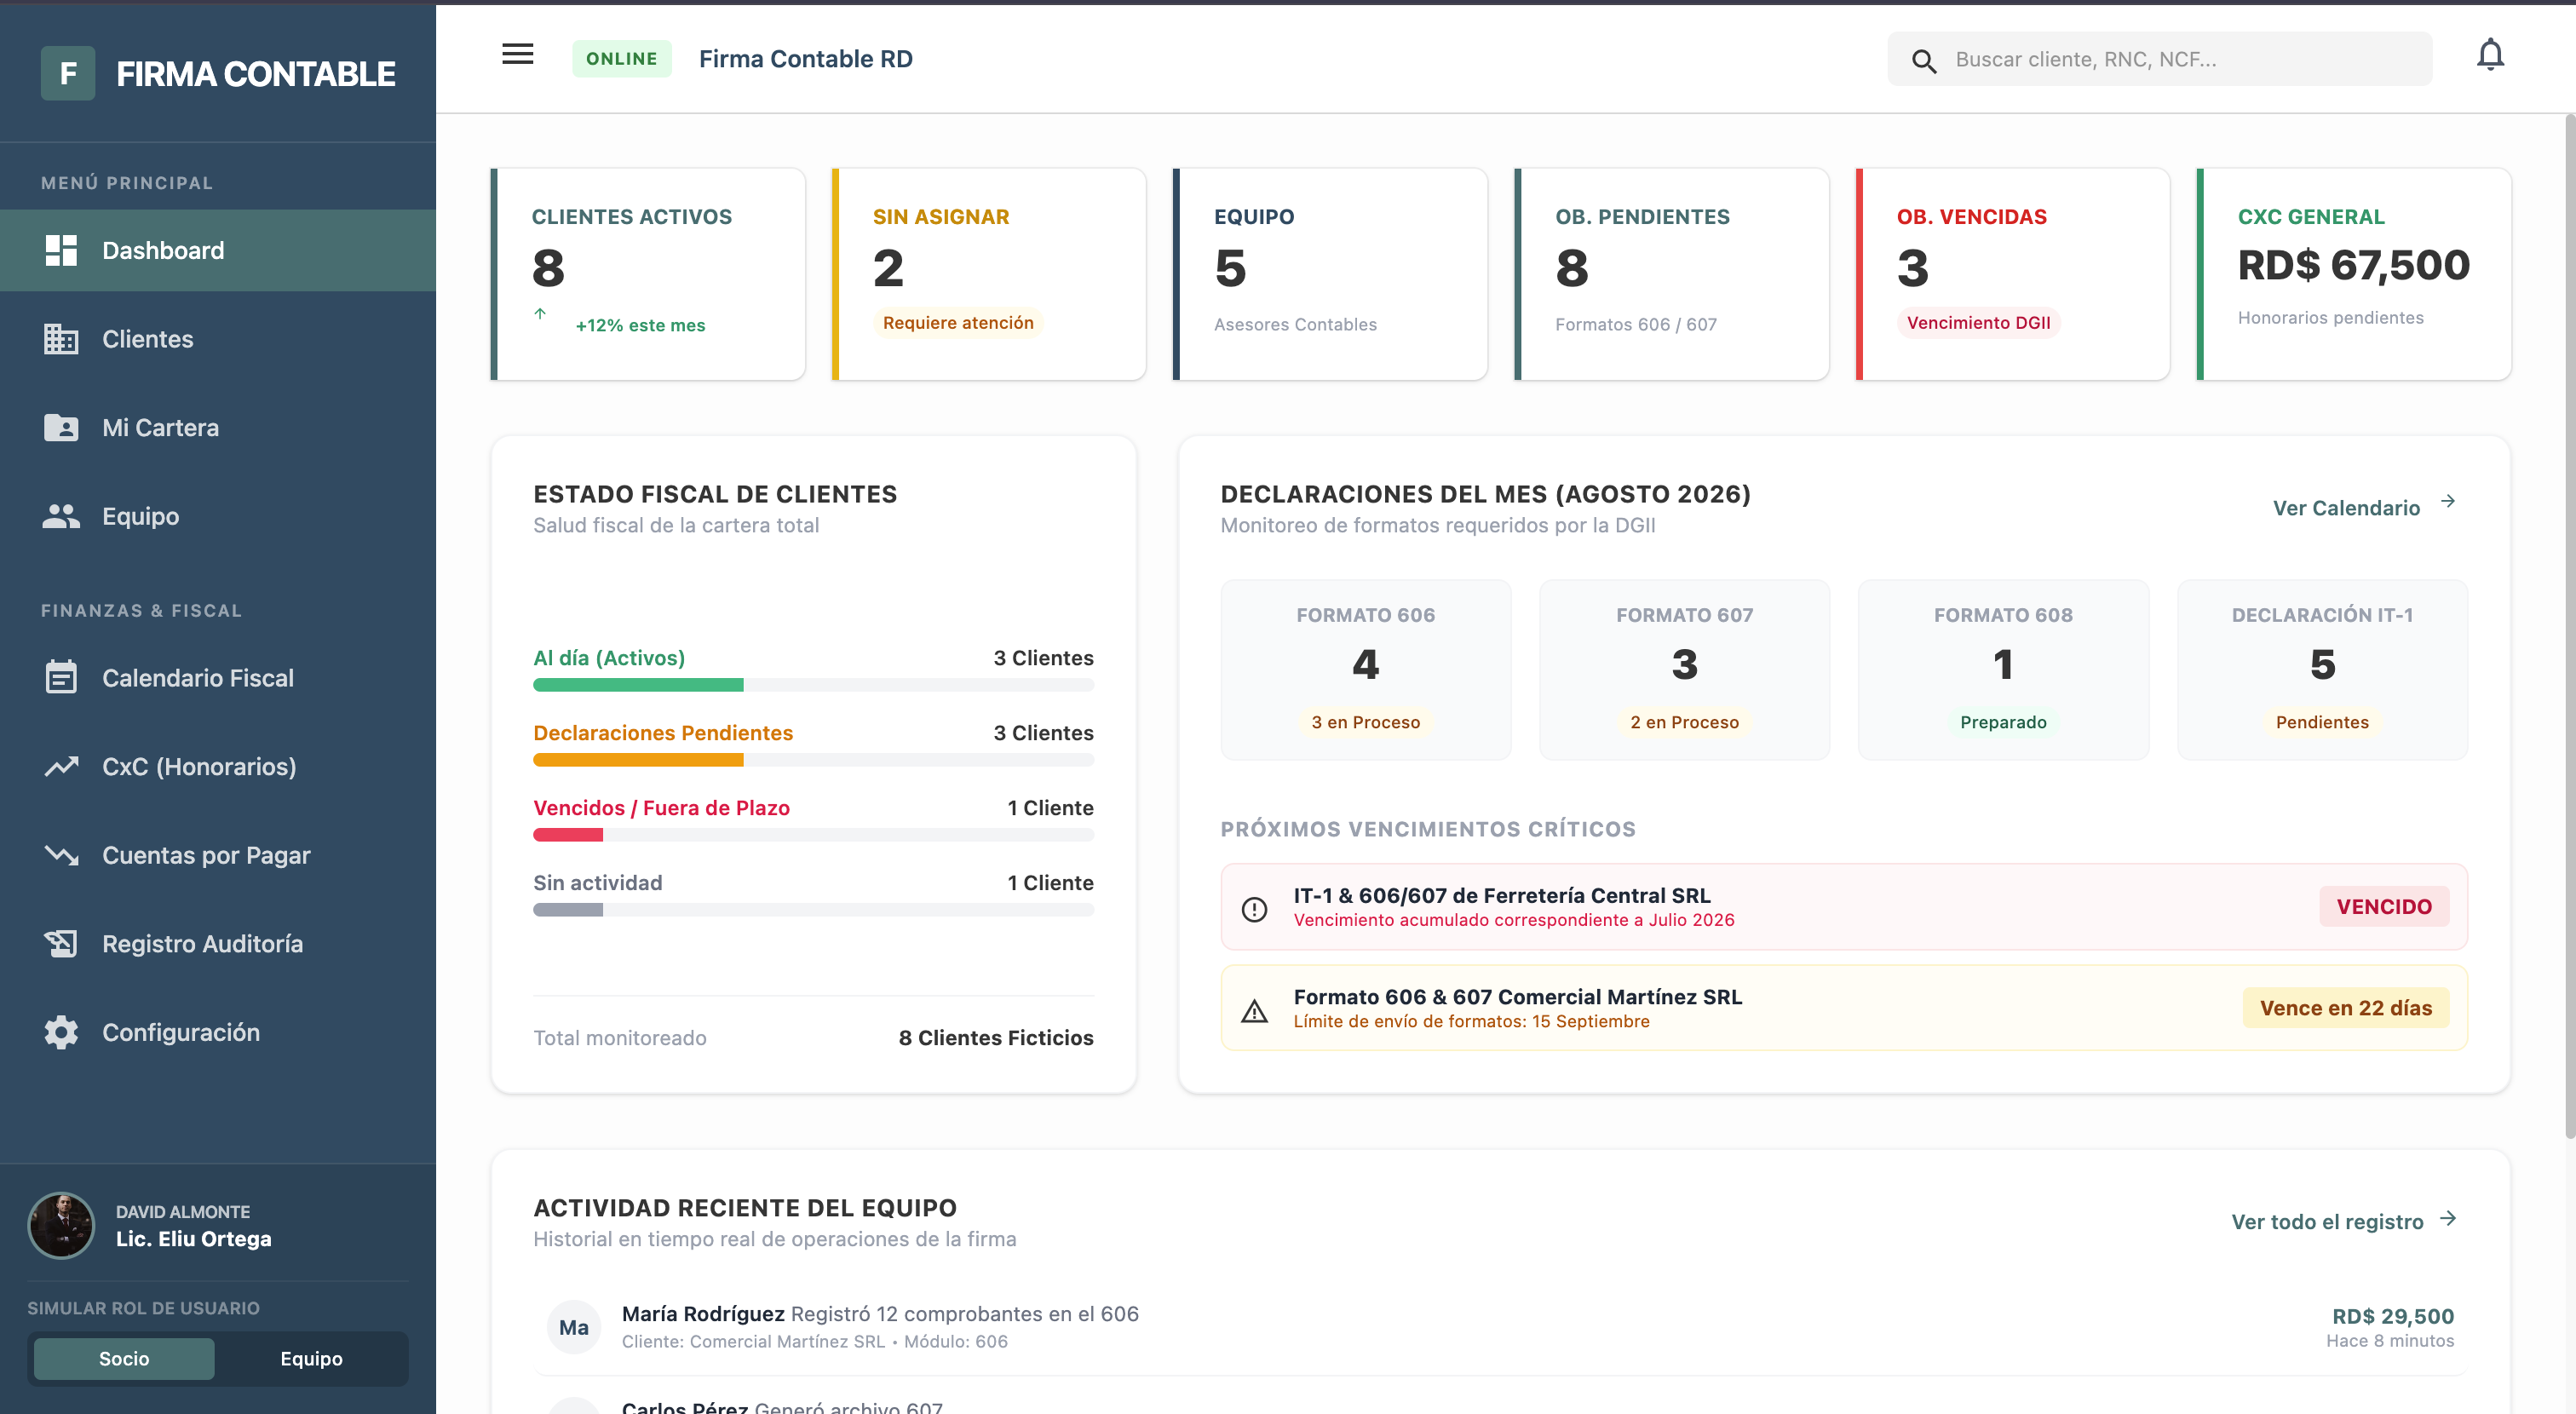Click the alert circle icon on Ferretería Central row

click(1254, 908)
